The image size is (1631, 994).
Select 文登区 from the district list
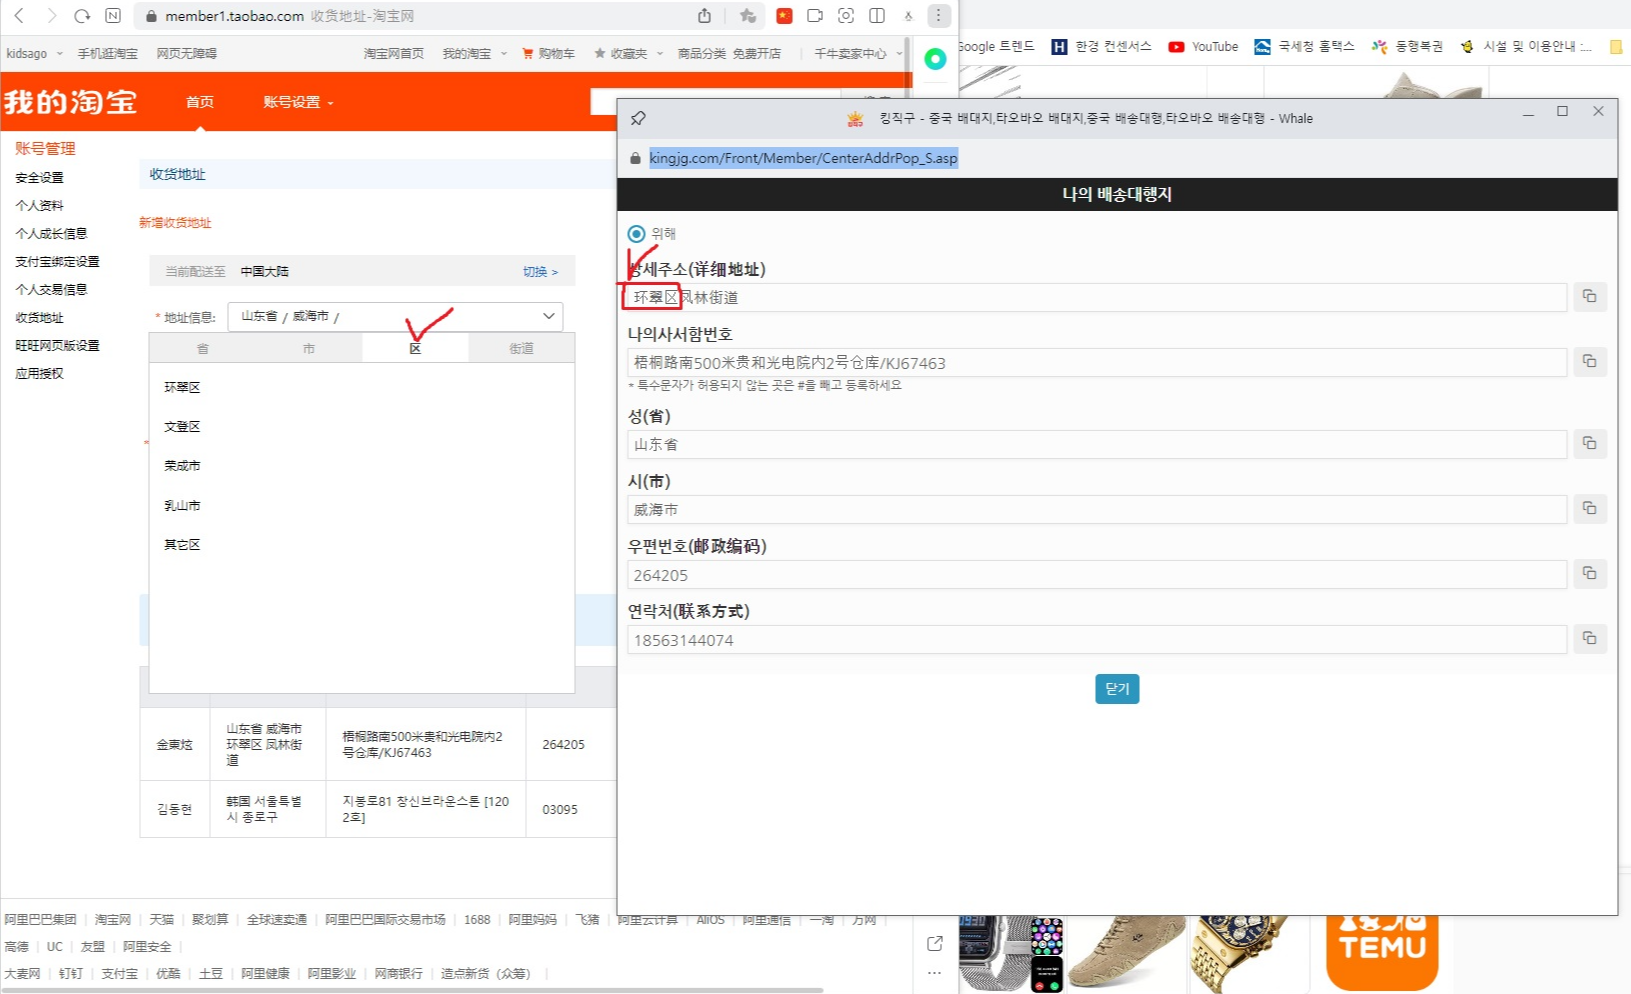click(x=182, y=426)
